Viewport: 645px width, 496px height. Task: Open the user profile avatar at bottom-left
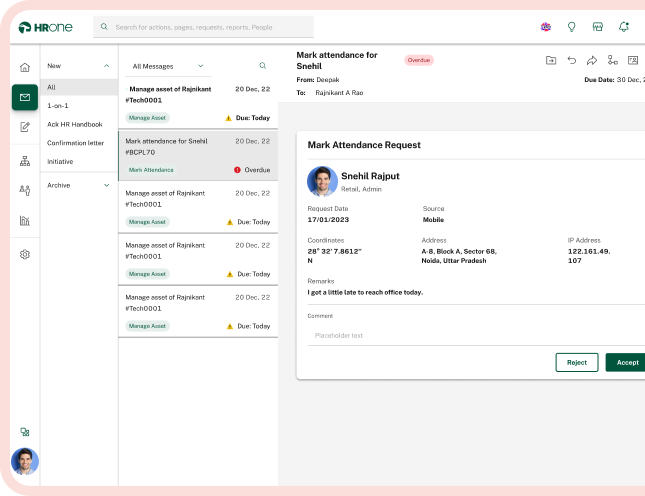[25, 460]
